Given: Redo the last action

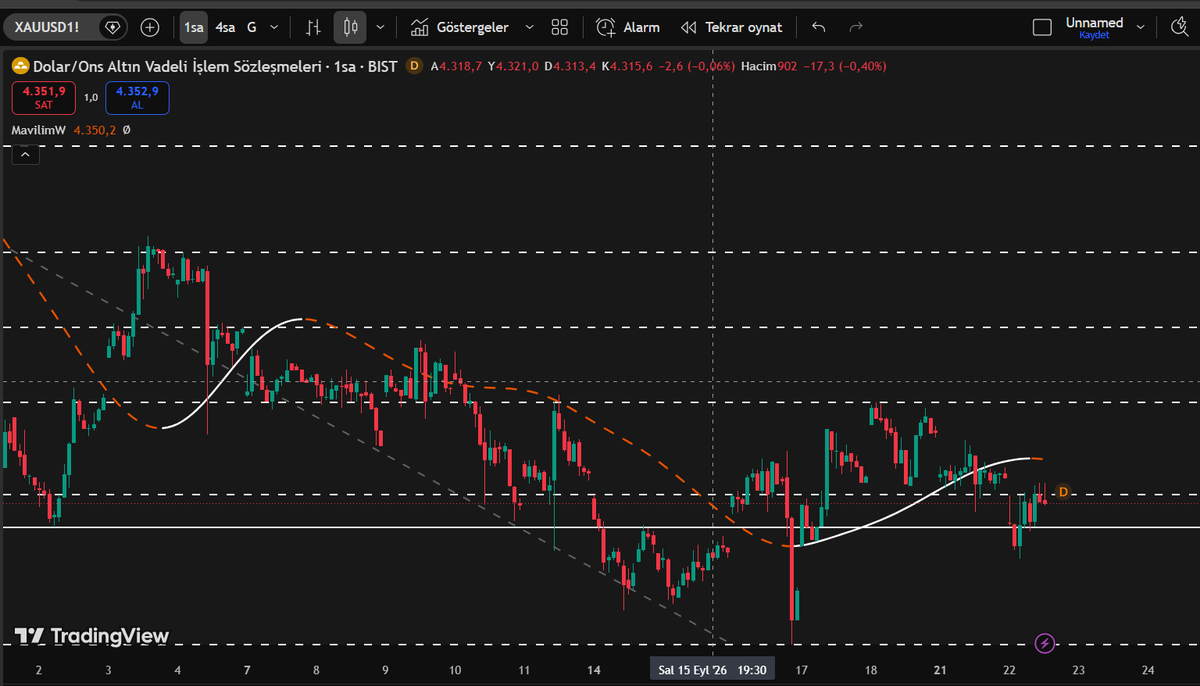Looking at the screenshot, I should [x=855, y=27].
